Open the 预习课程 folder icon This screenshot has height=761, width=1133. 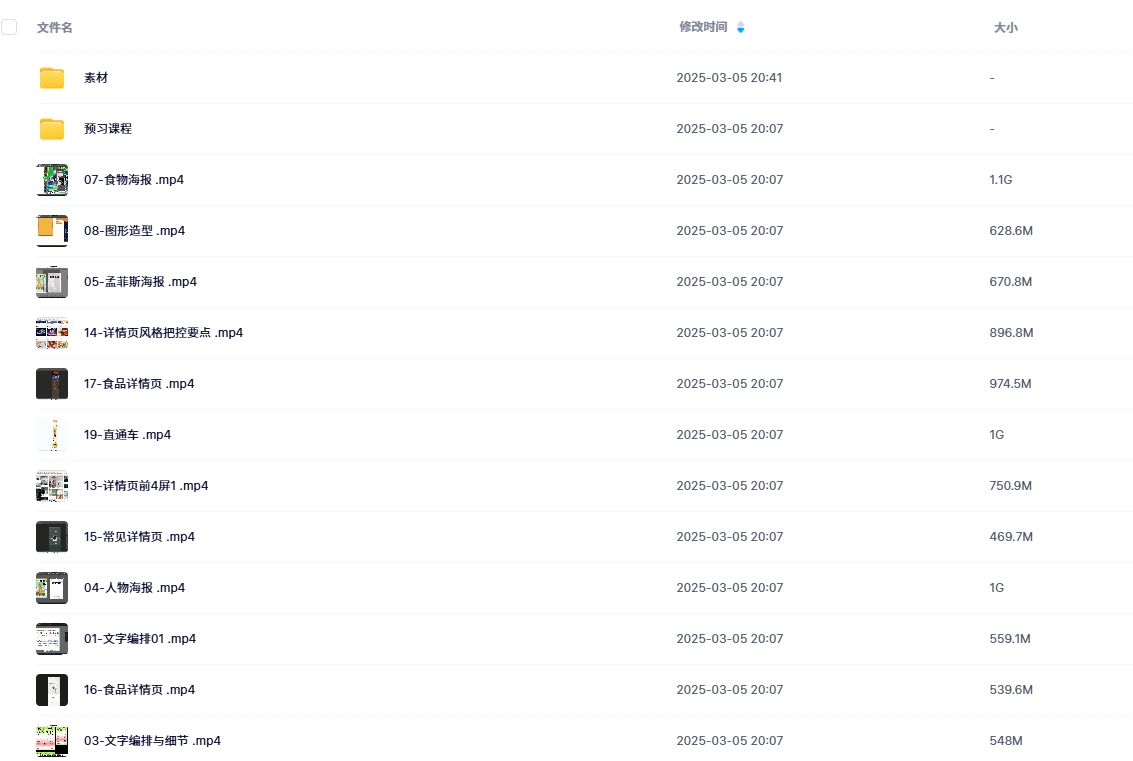point(52,129)
